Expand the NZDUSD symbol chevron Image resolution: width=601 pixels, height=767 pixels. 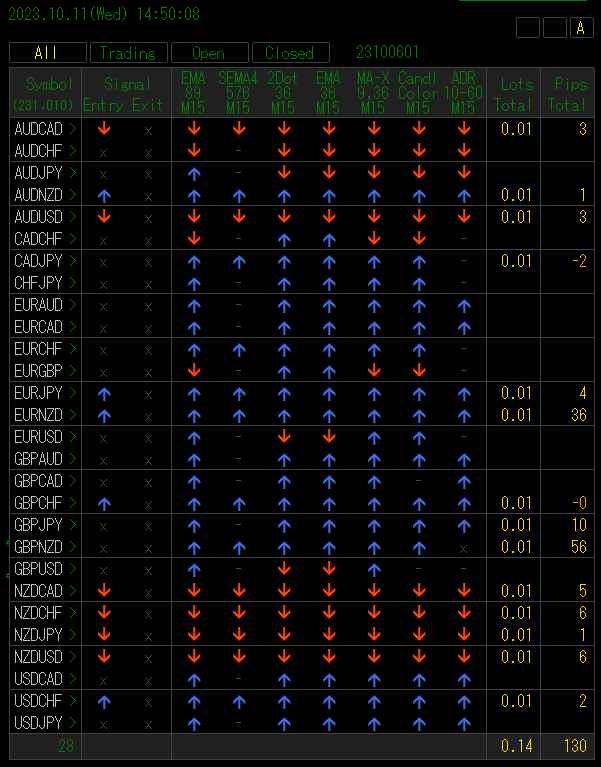(x=73, y=657)
